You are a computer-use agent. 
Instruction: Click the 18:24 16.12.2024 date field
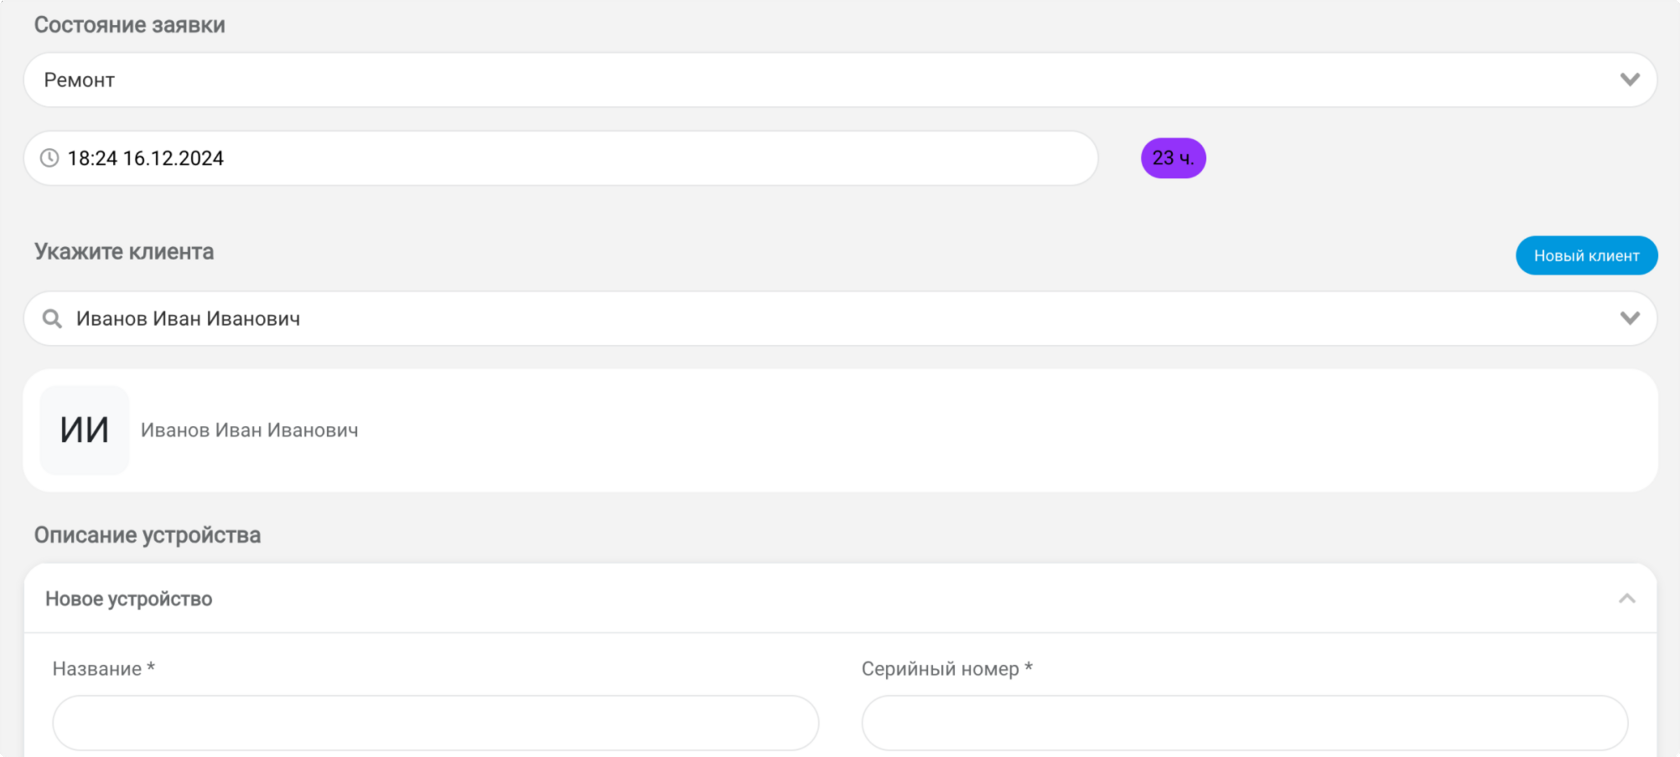[x=560, y=158]
